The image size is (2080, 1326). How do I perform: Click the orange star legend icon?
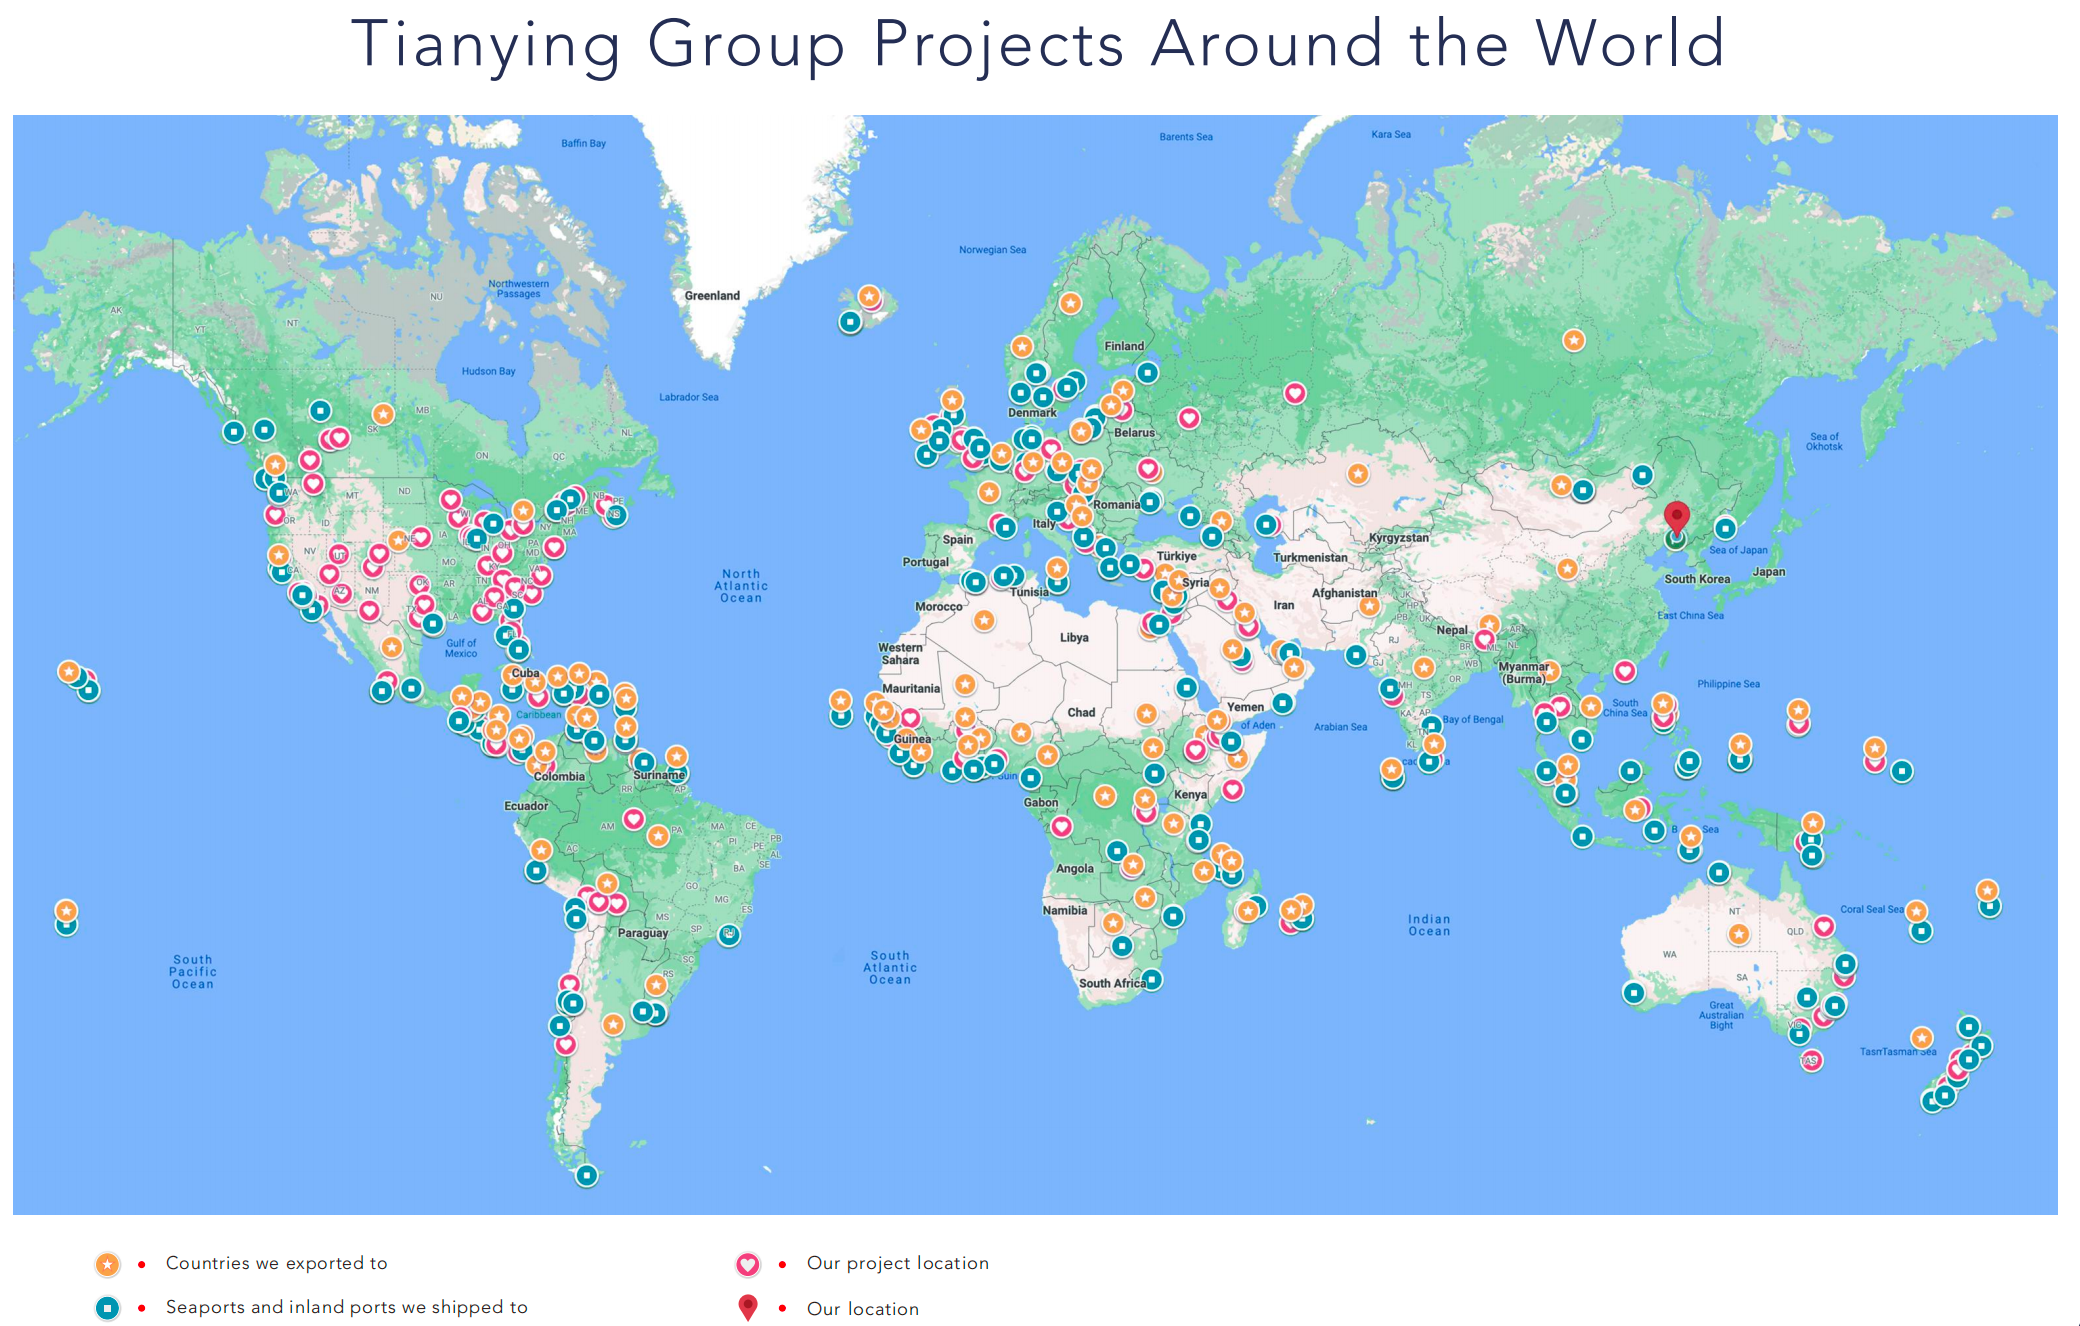click(107, 1264)
